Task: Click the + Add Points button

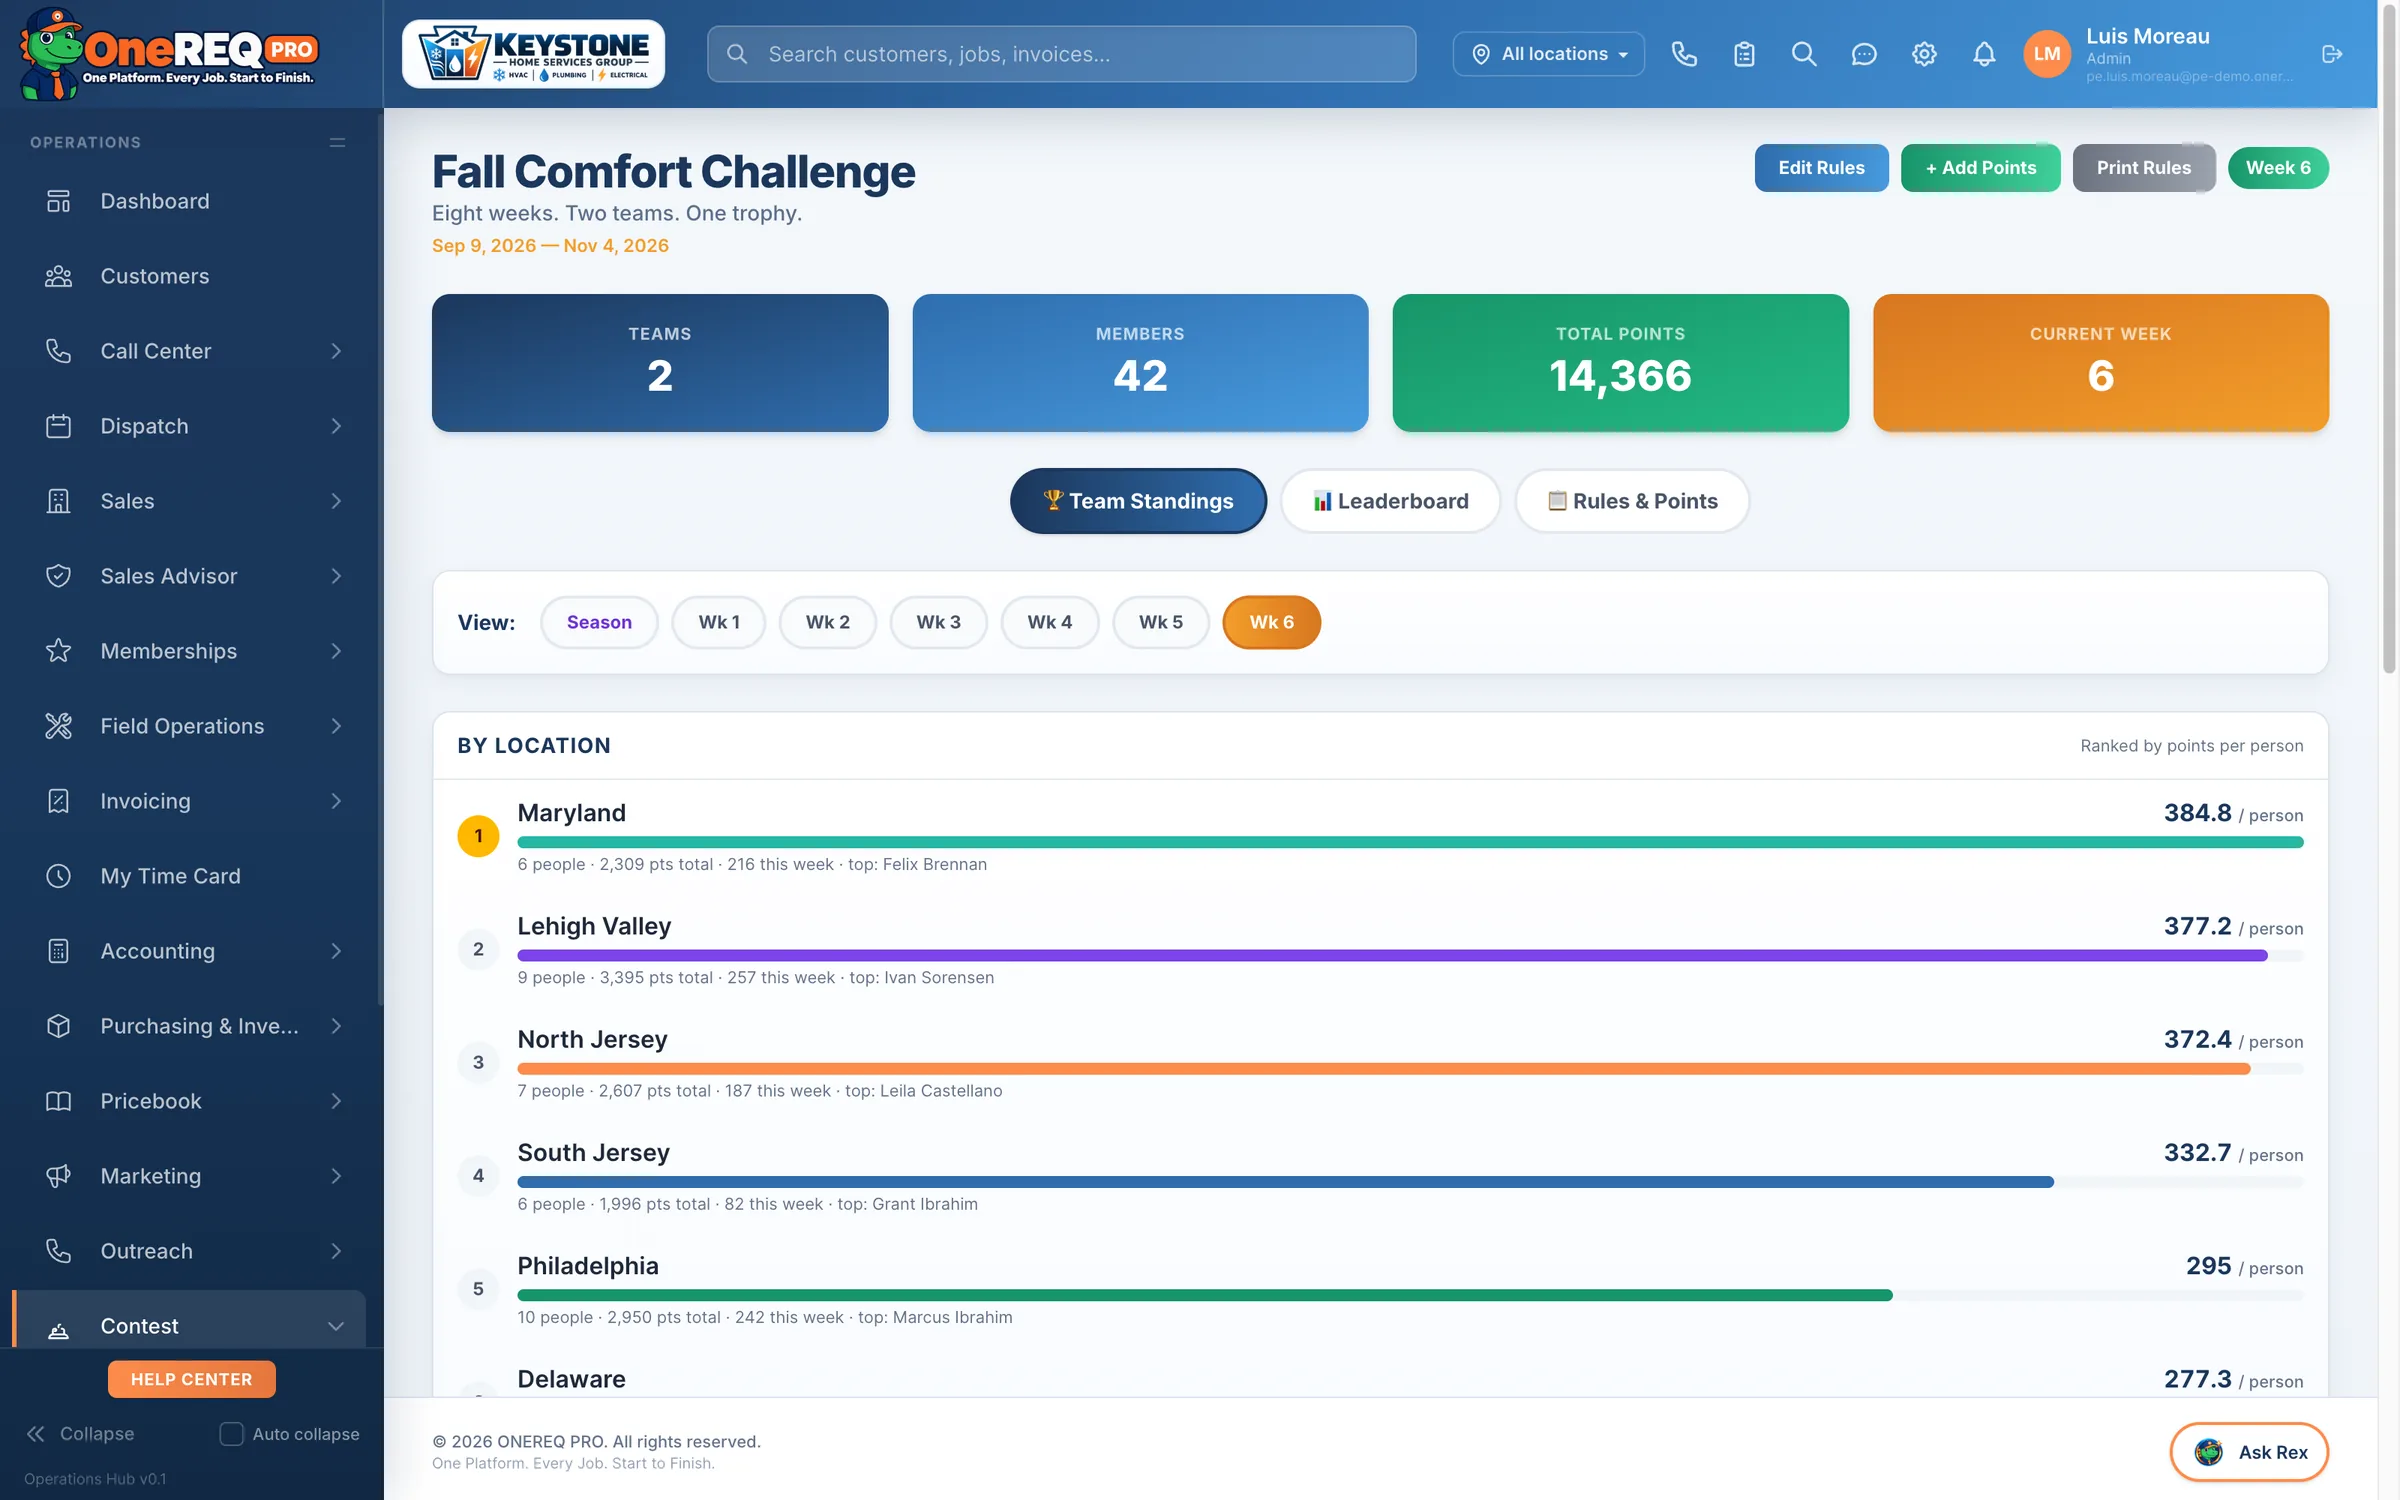Action: coord(1980,168)
